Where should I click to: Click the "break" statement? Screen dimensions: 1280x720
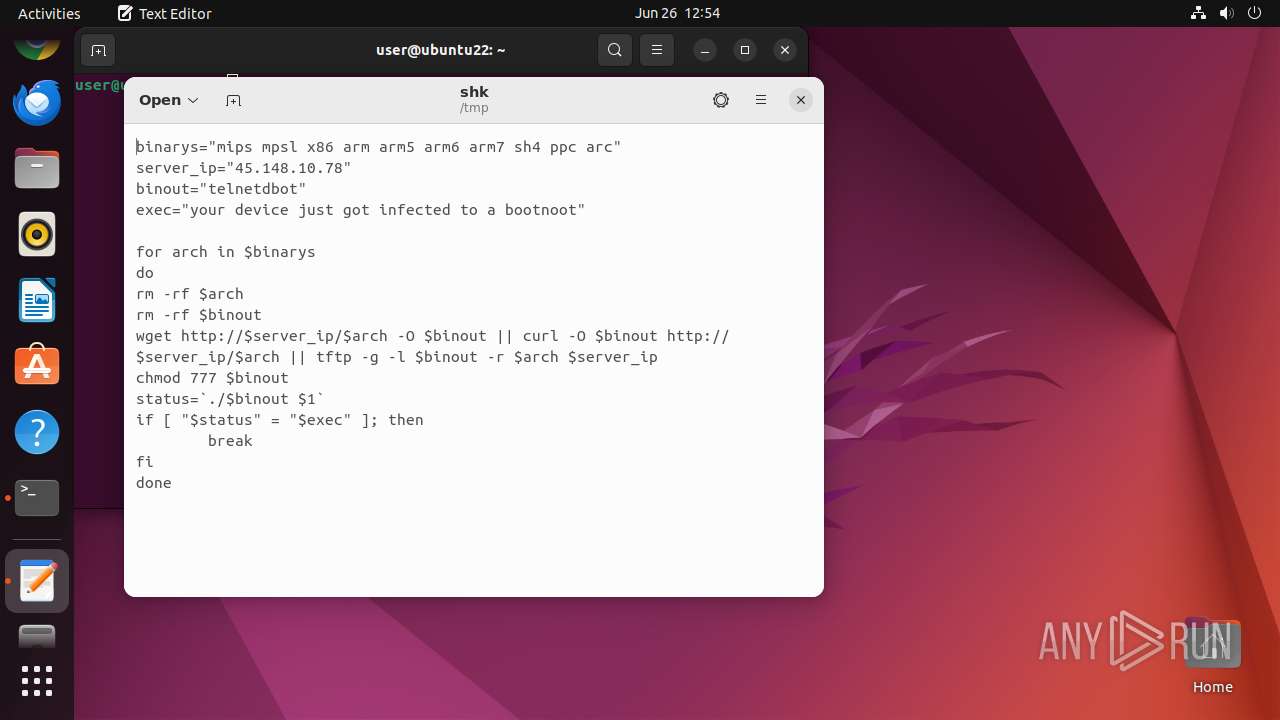230,441
